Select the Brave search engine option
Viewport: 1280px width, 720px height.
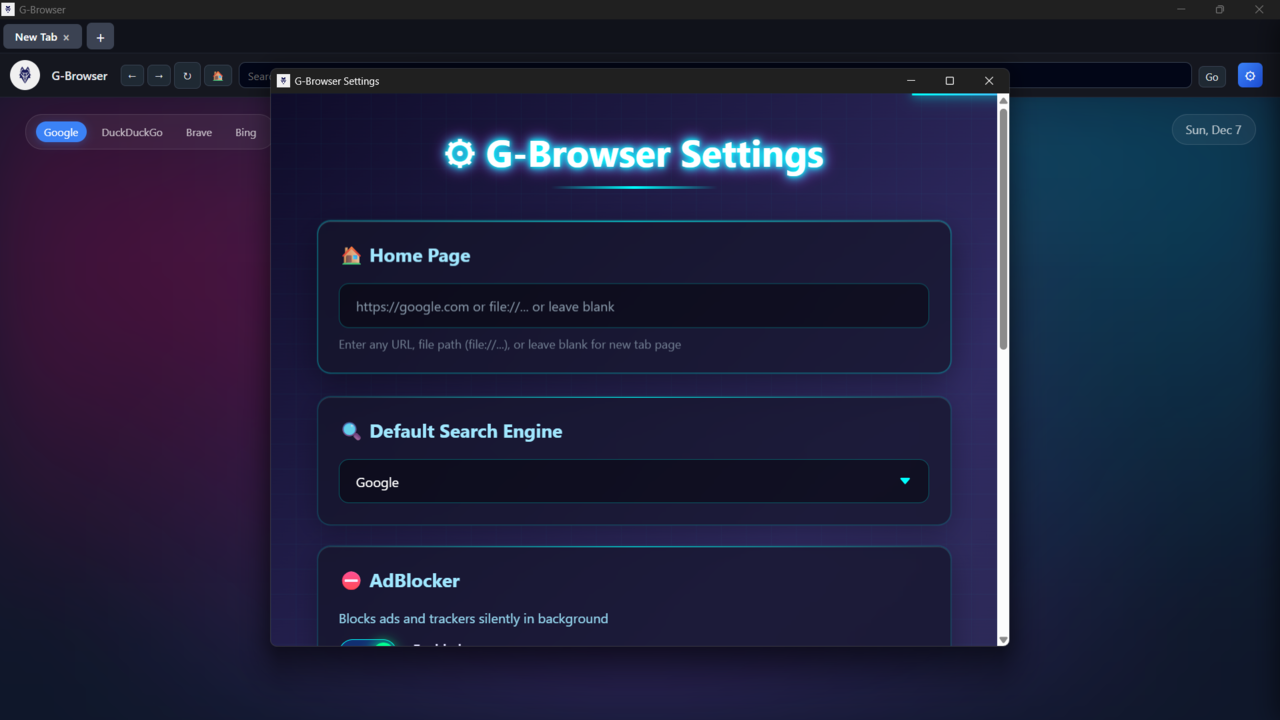198,131
